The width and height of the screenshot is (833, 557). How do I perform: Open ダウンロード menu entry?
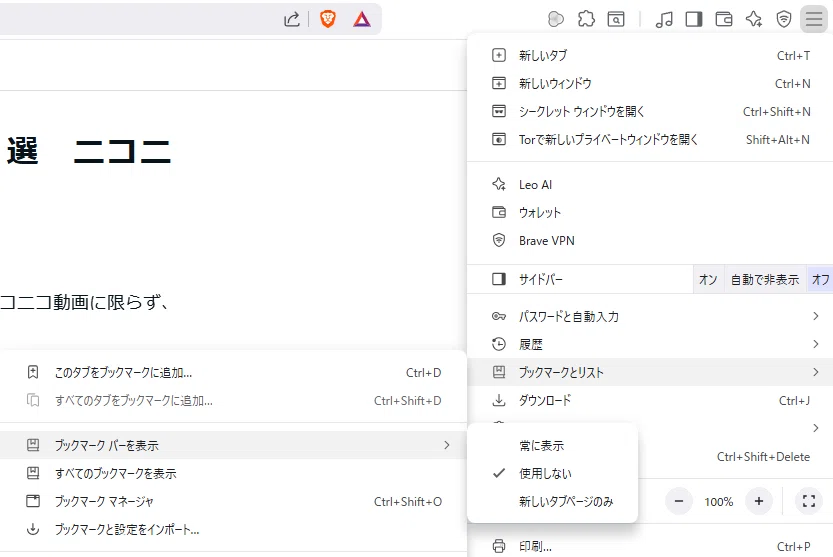pyautogui.click(x=650, y=400)
